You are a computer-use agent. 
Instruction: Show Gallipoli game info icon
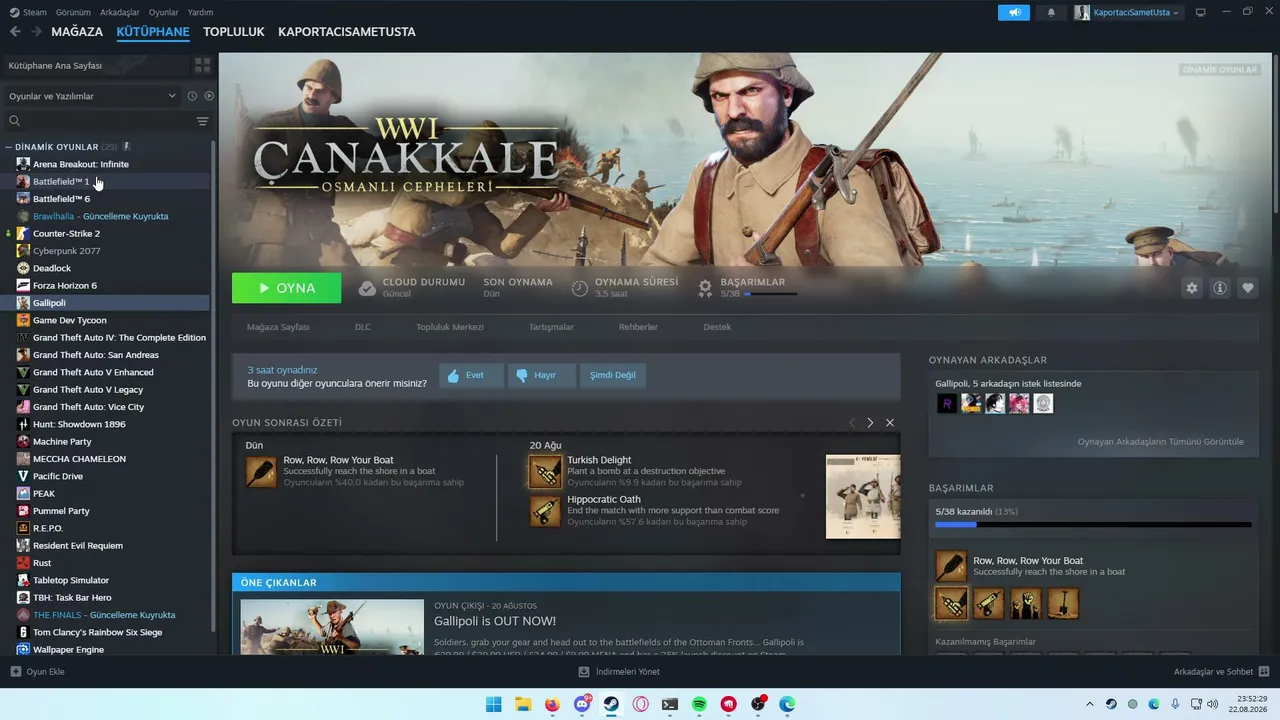[x=1220, y=288]
